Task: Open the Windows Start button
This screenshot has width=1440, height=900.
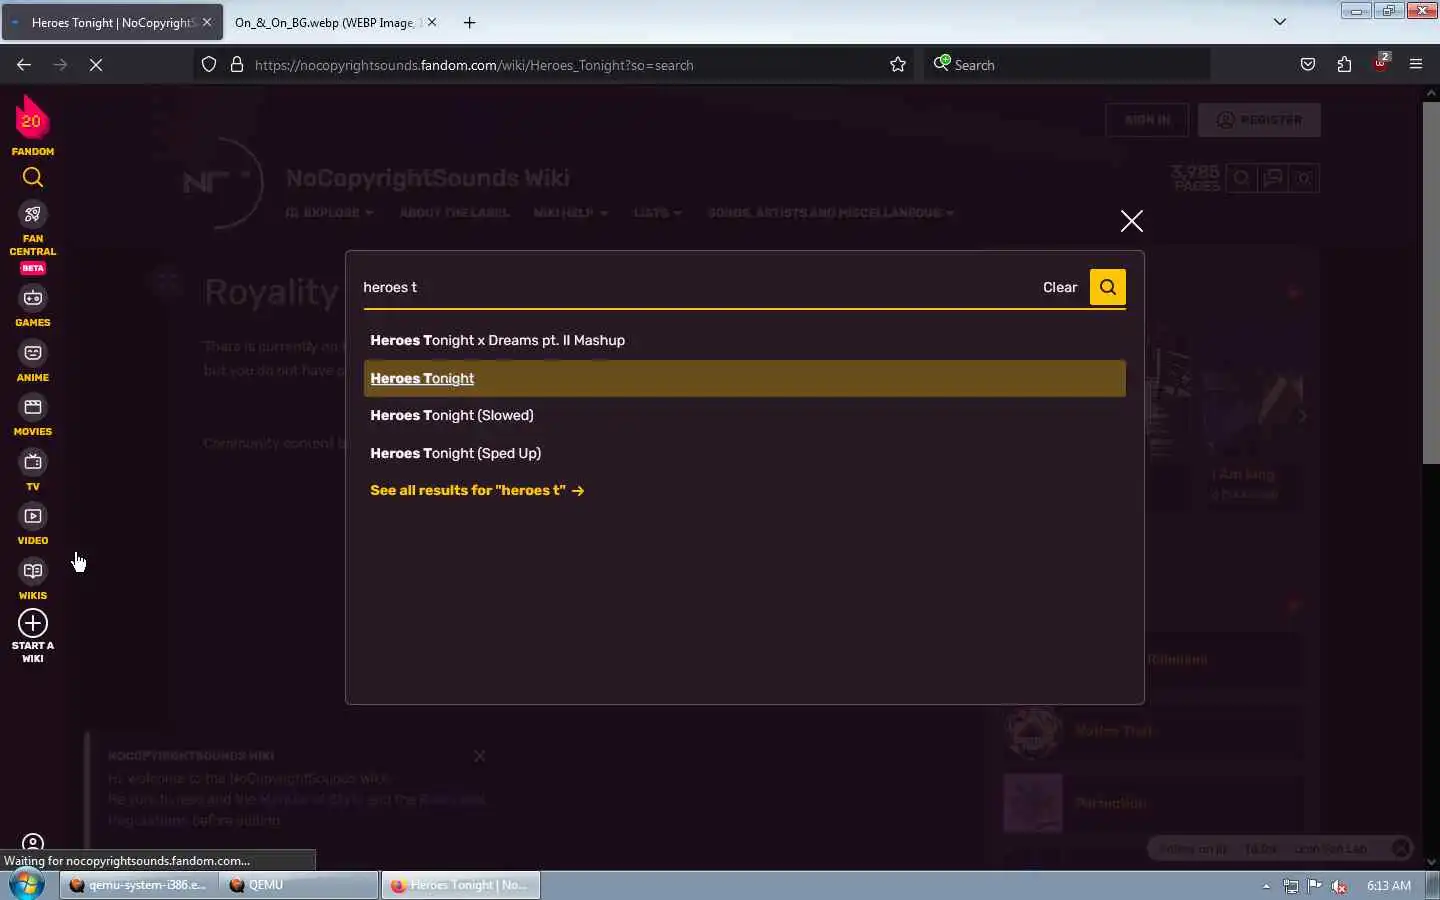Action: (27, 885)
